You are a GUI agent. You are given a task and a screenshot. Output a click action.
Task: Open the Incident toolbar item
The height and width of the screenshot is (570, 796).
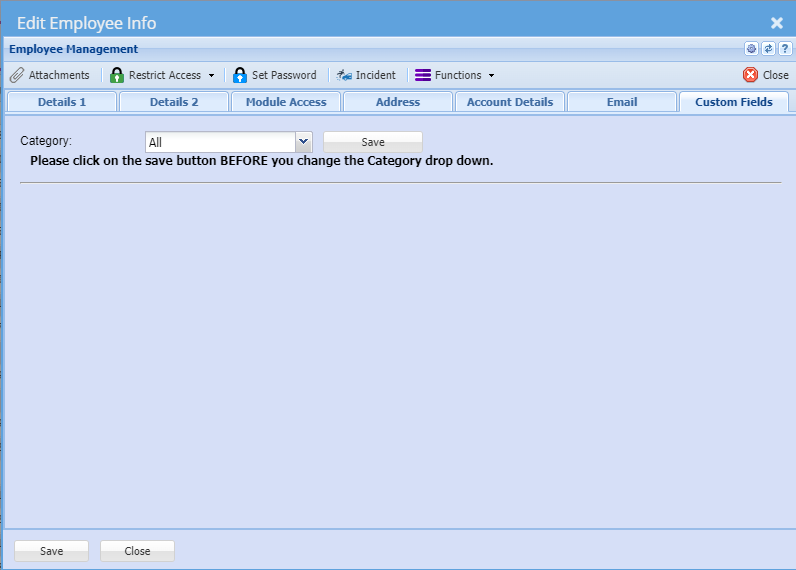click(x=366, y=75)
